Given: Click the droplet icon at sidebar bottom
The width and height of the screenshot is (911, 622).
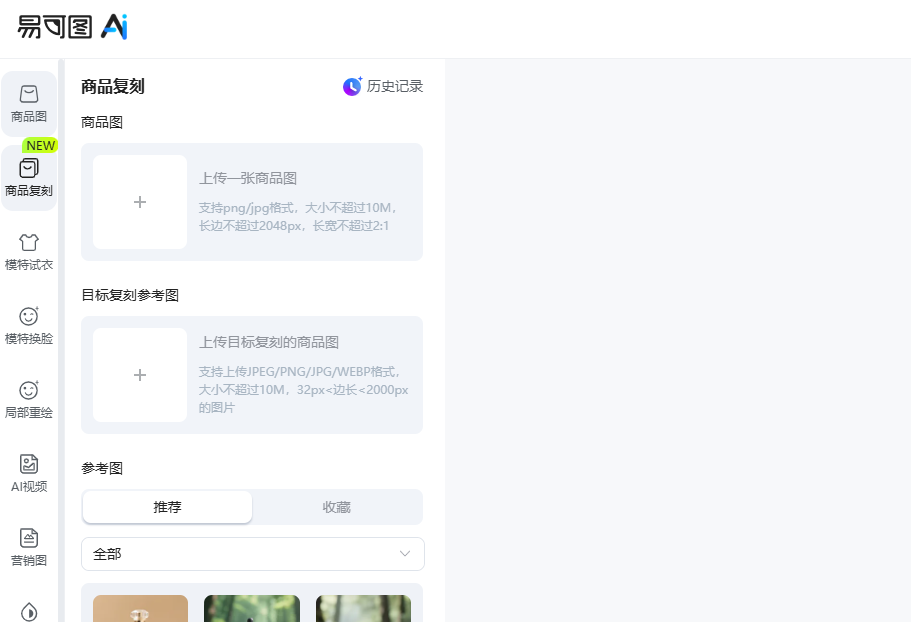Looking at the screenshot, I should coord(29,611).
